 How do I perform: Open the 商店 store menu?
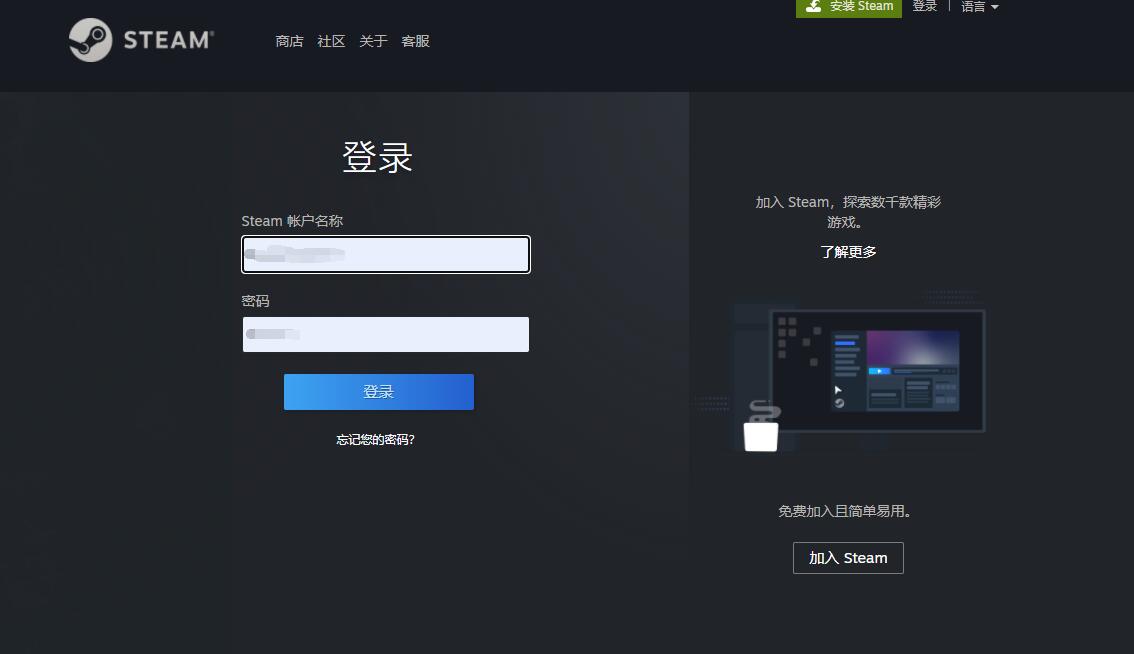(289, 41)
